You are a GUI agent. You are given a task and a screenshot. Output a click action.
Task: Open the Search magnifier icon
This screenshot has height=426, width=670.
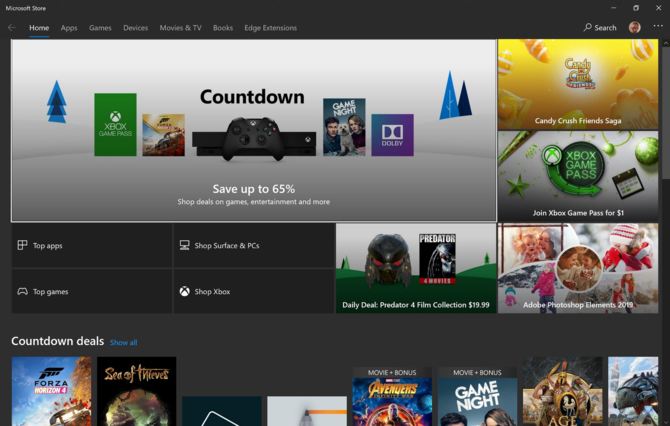(x=588, y=27)
